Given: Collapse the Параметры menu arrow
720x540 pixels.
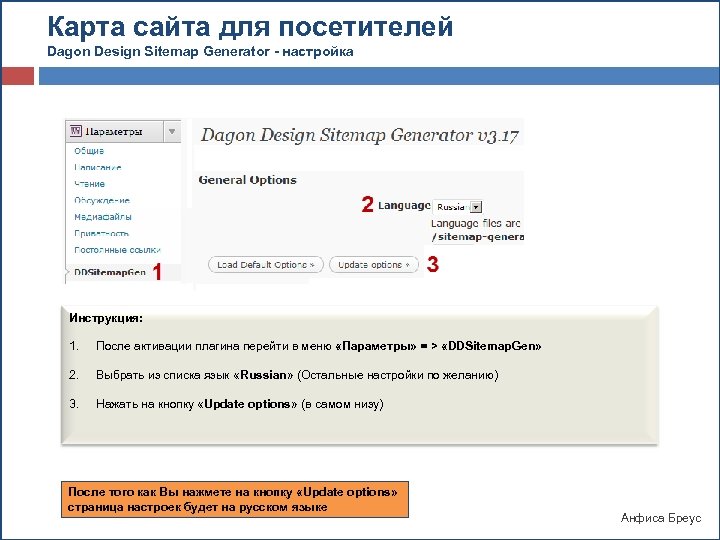Looking at the screenshot, I should tap(172, 132).
